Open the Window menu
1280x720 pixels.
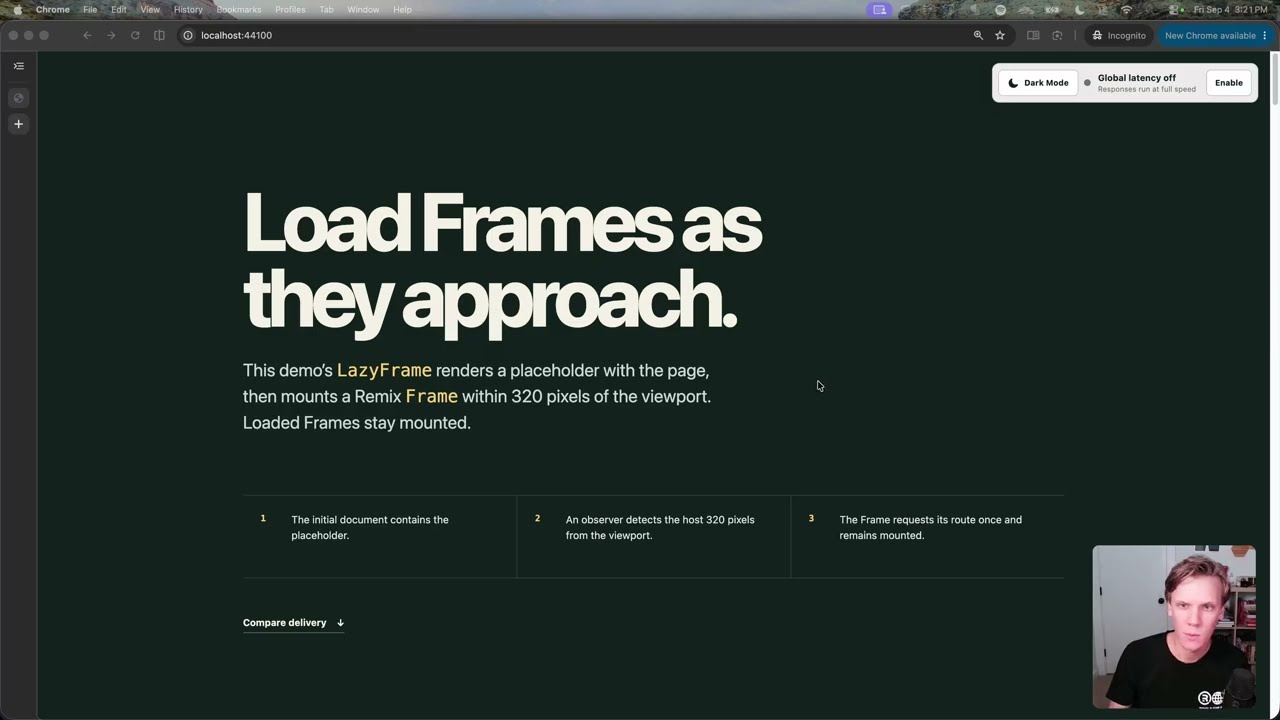pyautogui.click(x=363, y=9)
